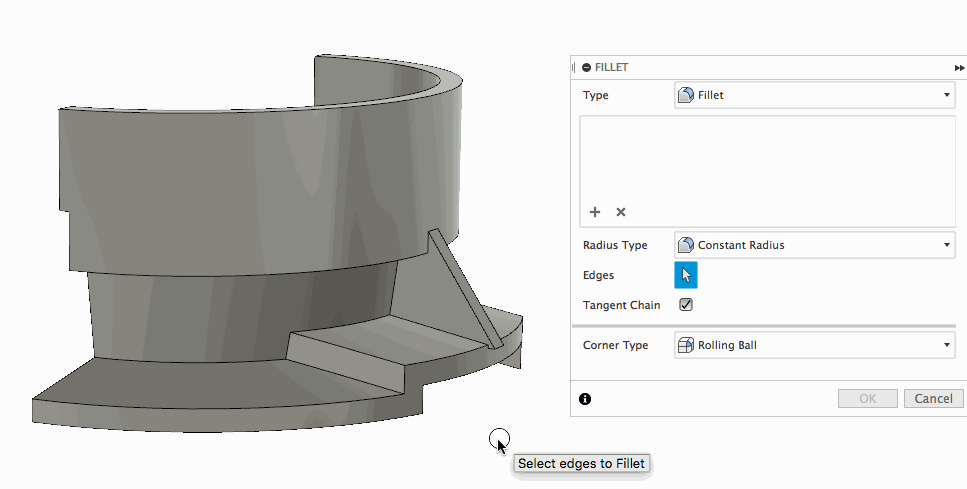Screen dimensions: 967x489
Task: Collapse the FILLET panel with minus icon
Action: pos(586,68)
